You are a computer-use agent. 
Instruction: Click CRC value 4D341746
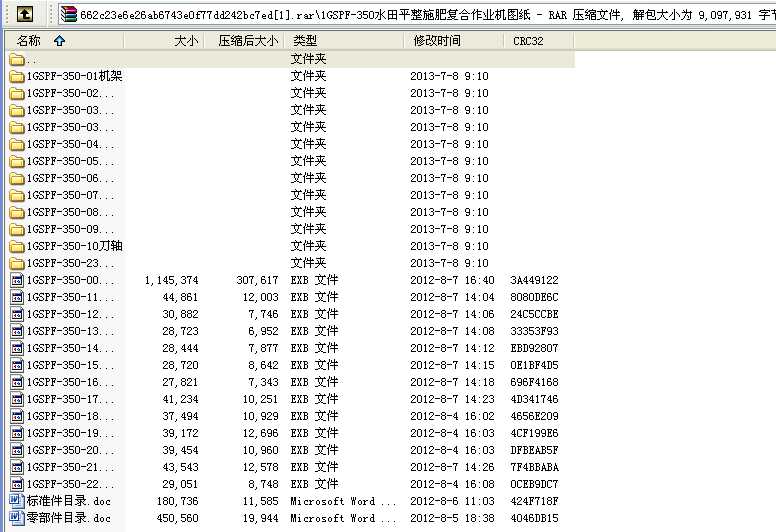tap(534, 399)
